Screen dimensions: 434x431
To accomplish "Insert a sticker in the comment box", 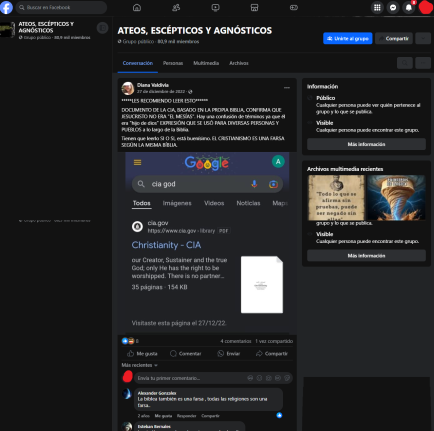I will point(287,378).
